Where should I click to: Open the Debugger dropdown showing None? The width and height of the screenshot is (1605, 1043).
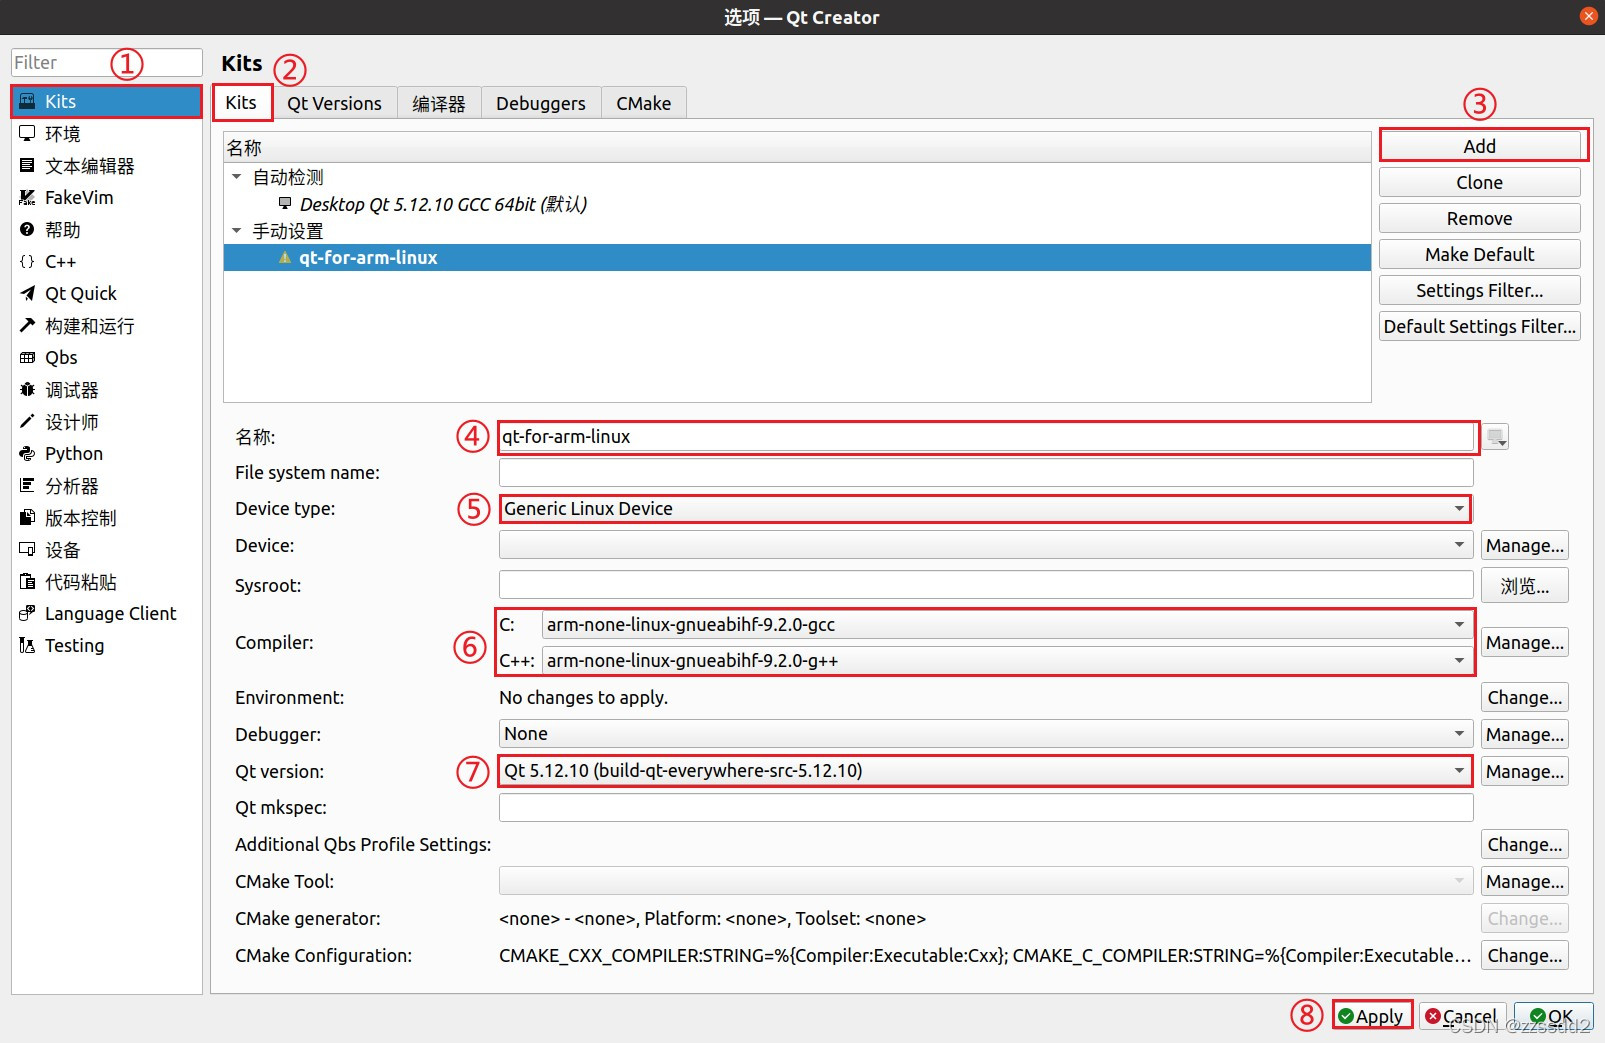[x=986, y=734]
